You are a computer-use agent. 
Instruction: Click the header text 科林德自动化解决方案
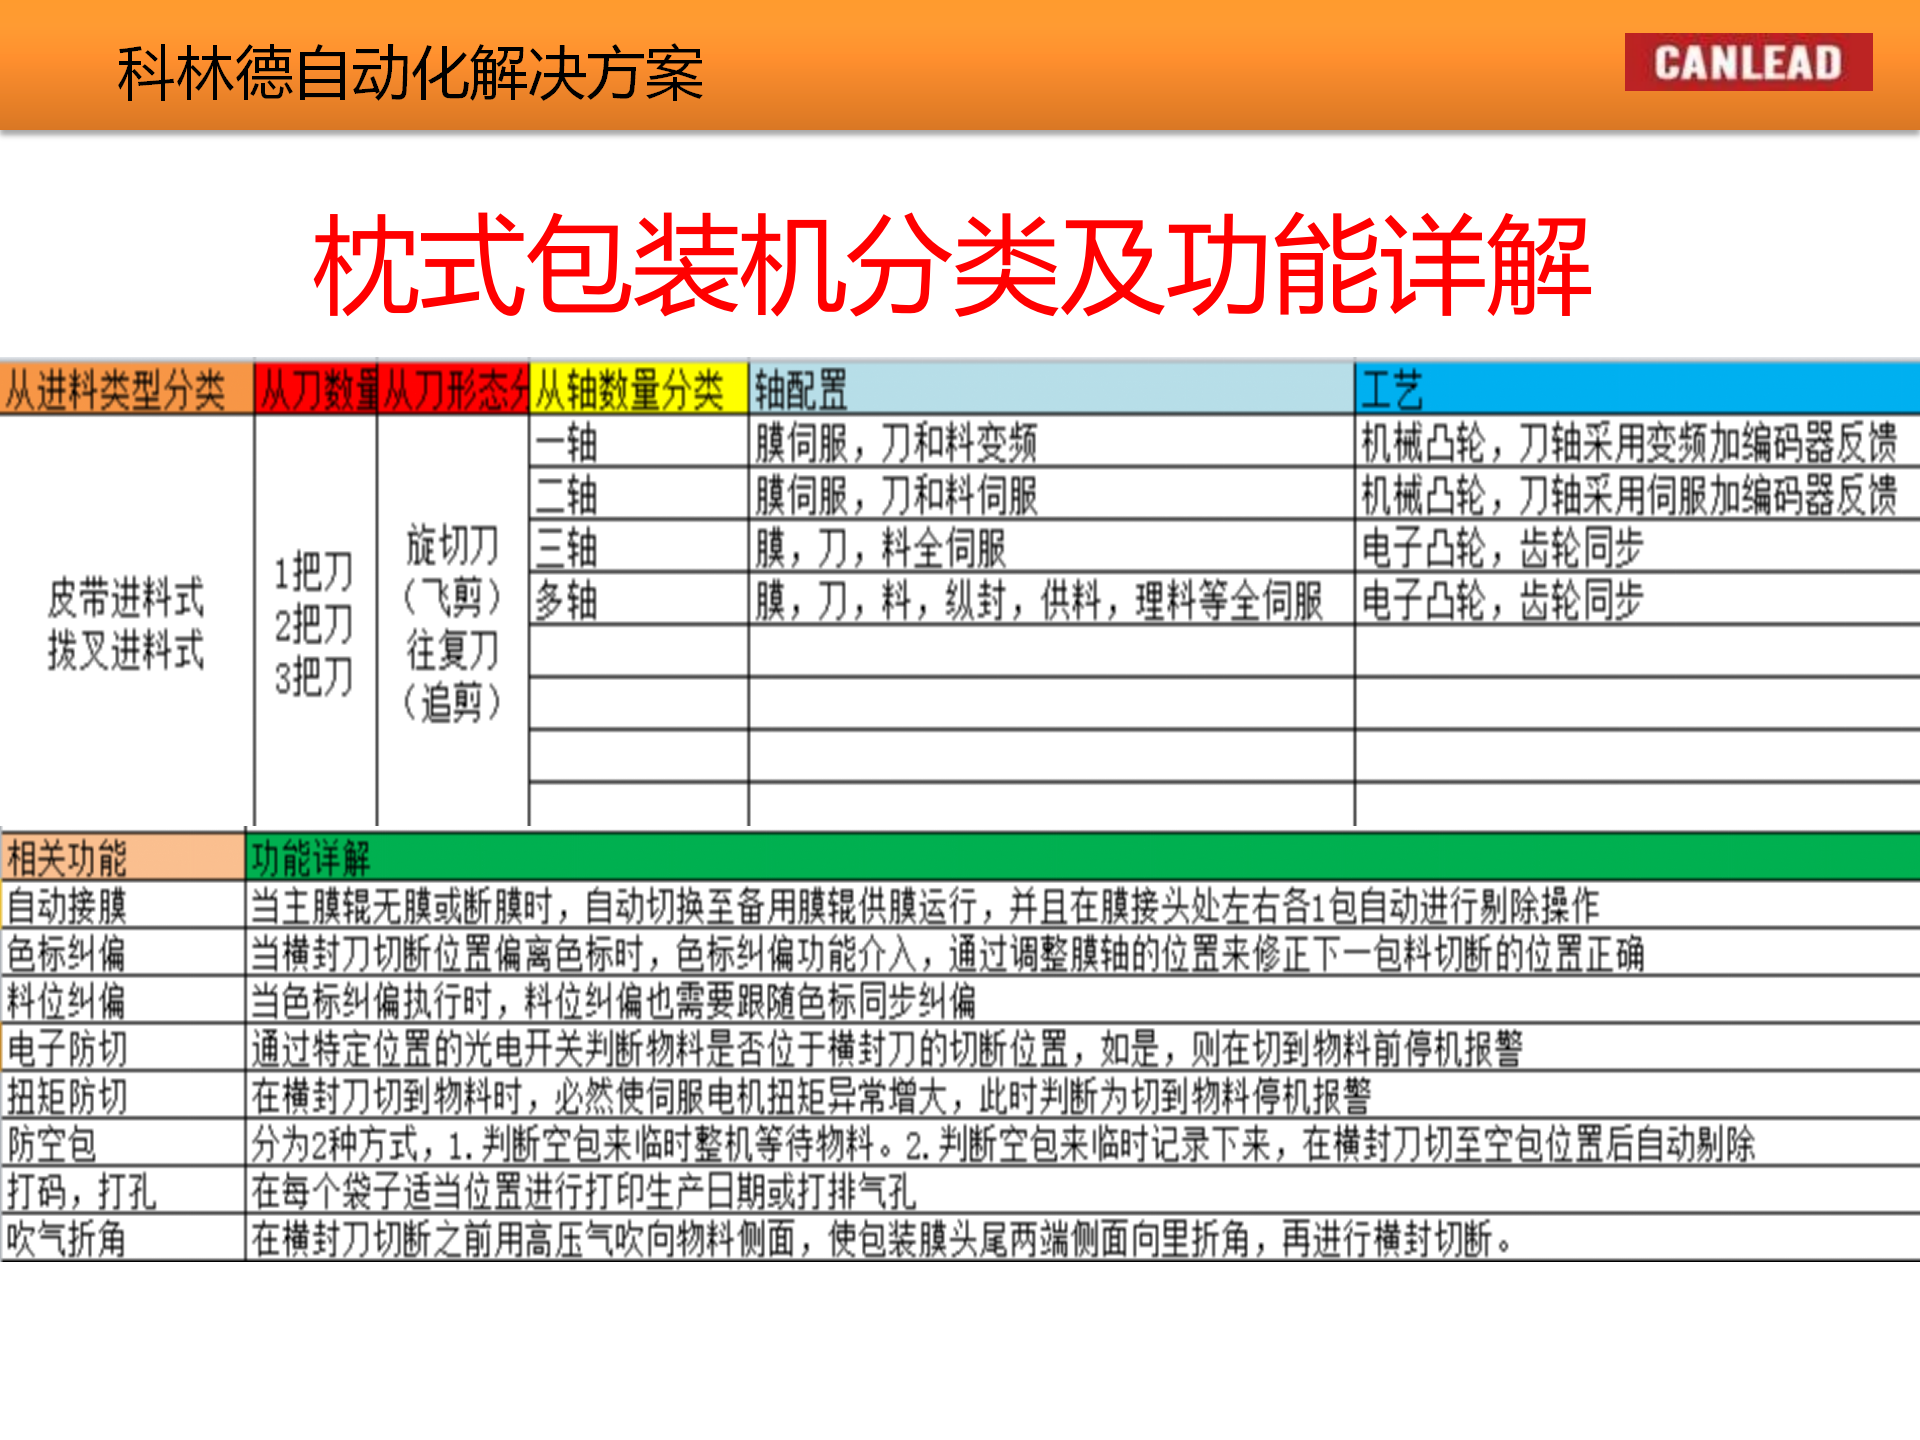[x=410, y=73]
